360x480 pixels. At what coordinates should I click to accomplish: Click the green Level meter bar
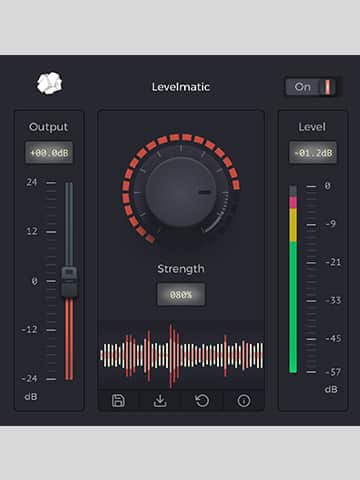[x=293, y=307]
